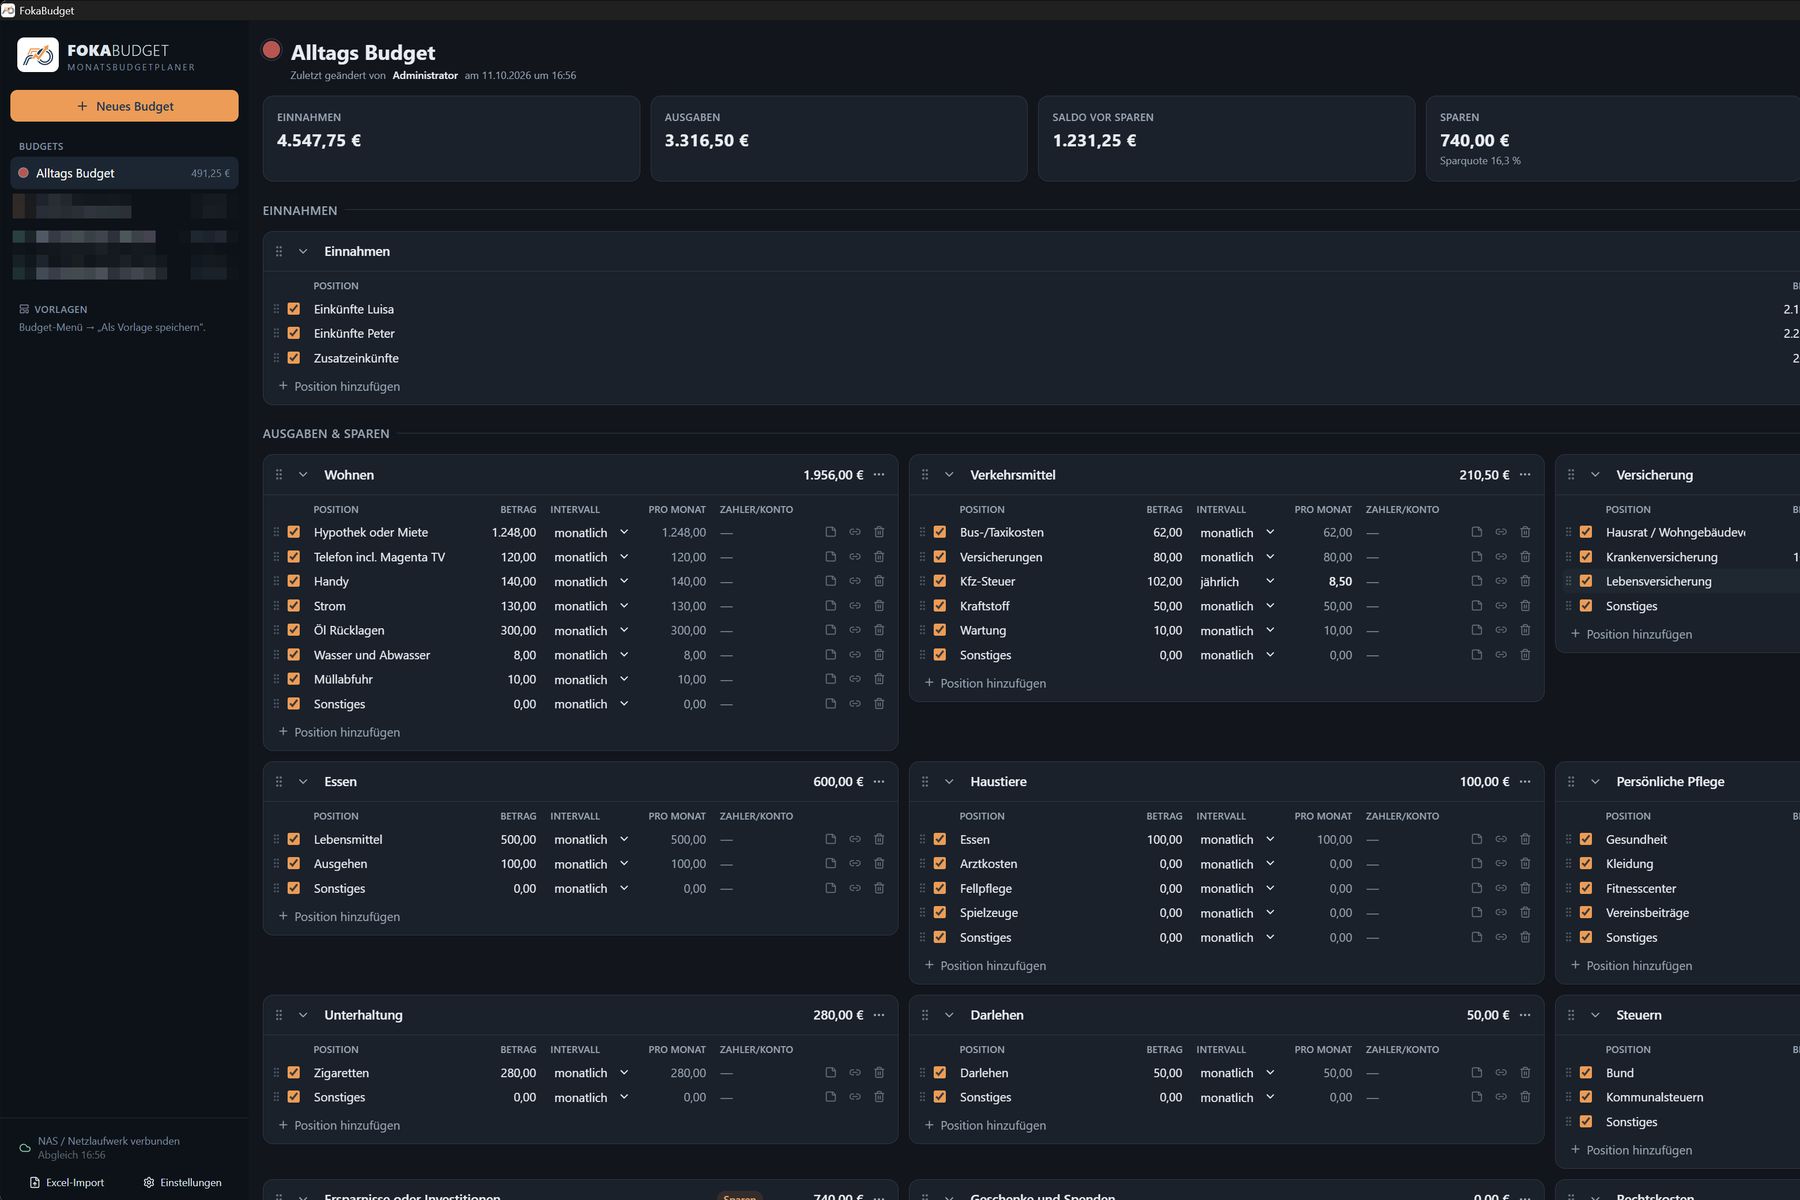Uncheck Ausgehen in Essen category
This screenshot has width=1800, height=1200.
(x=294, y=863)
